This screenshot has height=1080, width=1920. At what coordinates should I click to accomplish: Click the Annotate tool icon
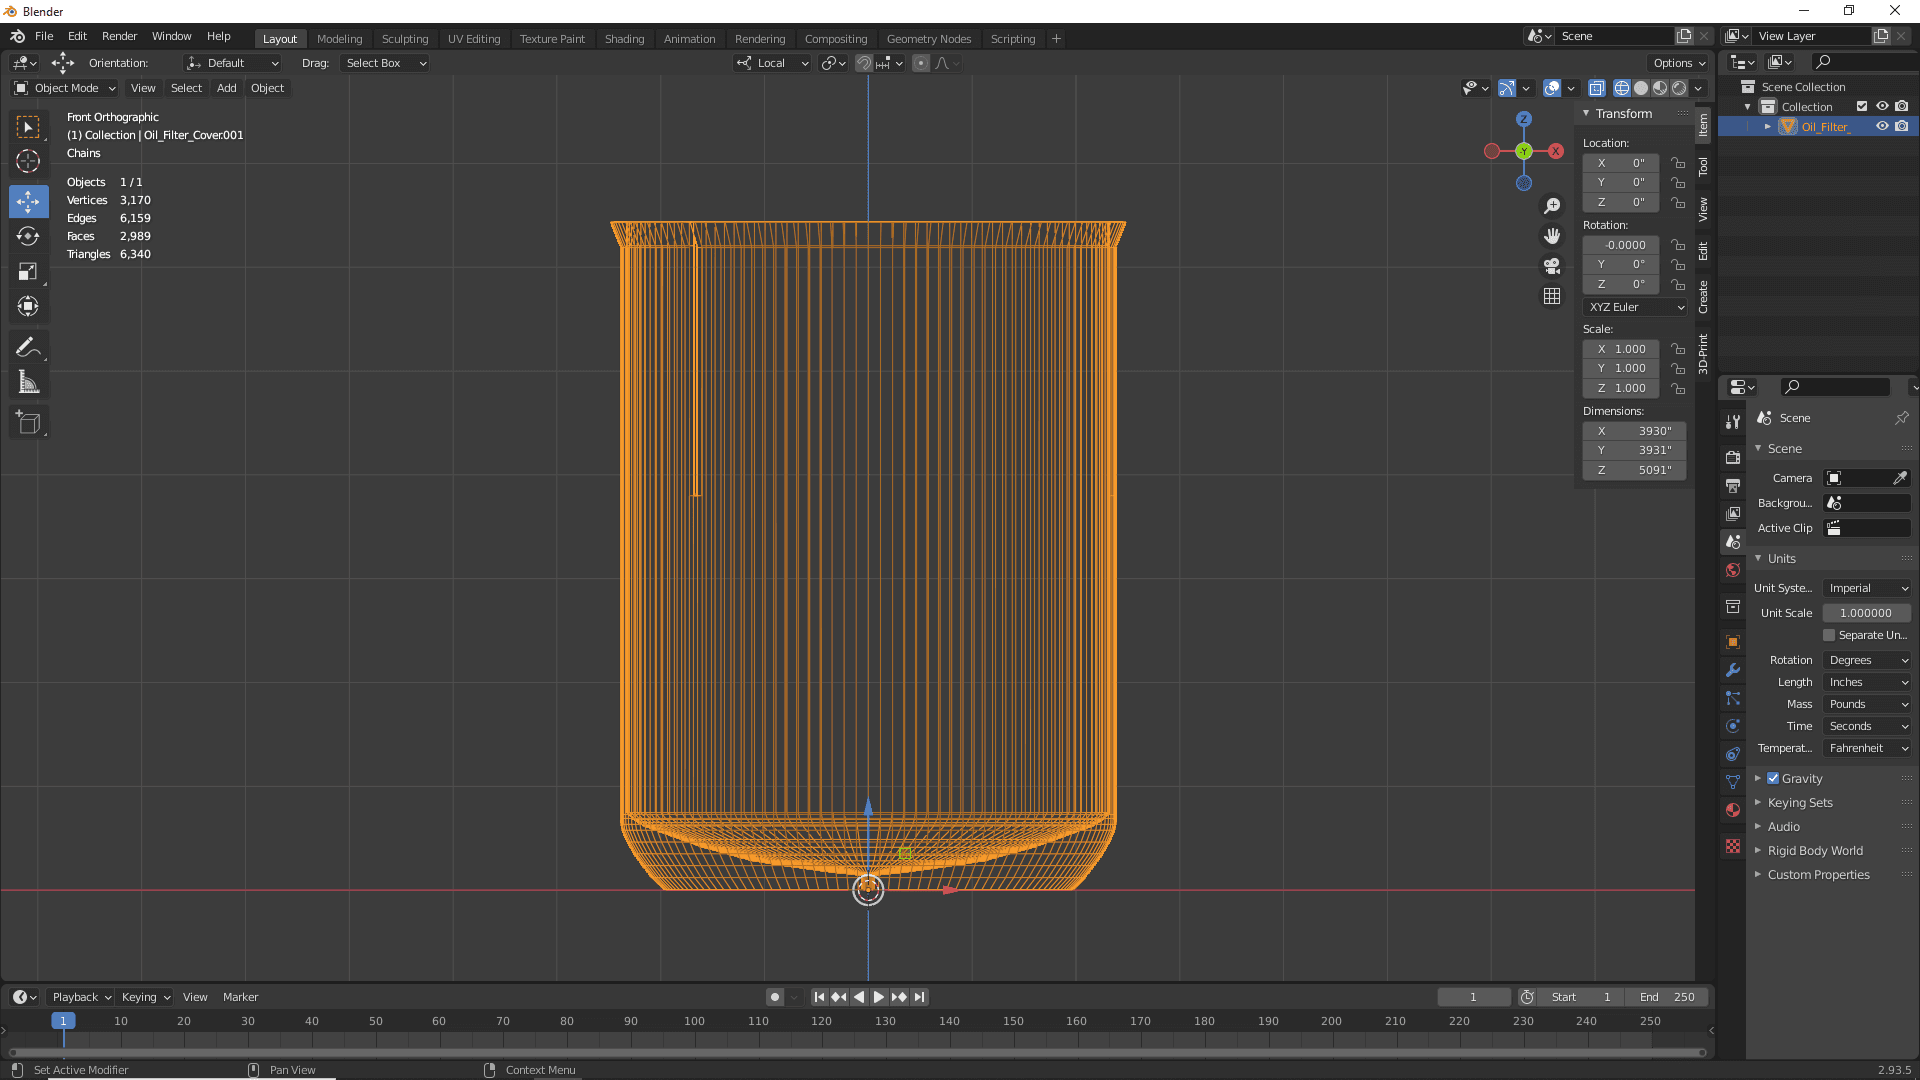(x=29, y=347)
